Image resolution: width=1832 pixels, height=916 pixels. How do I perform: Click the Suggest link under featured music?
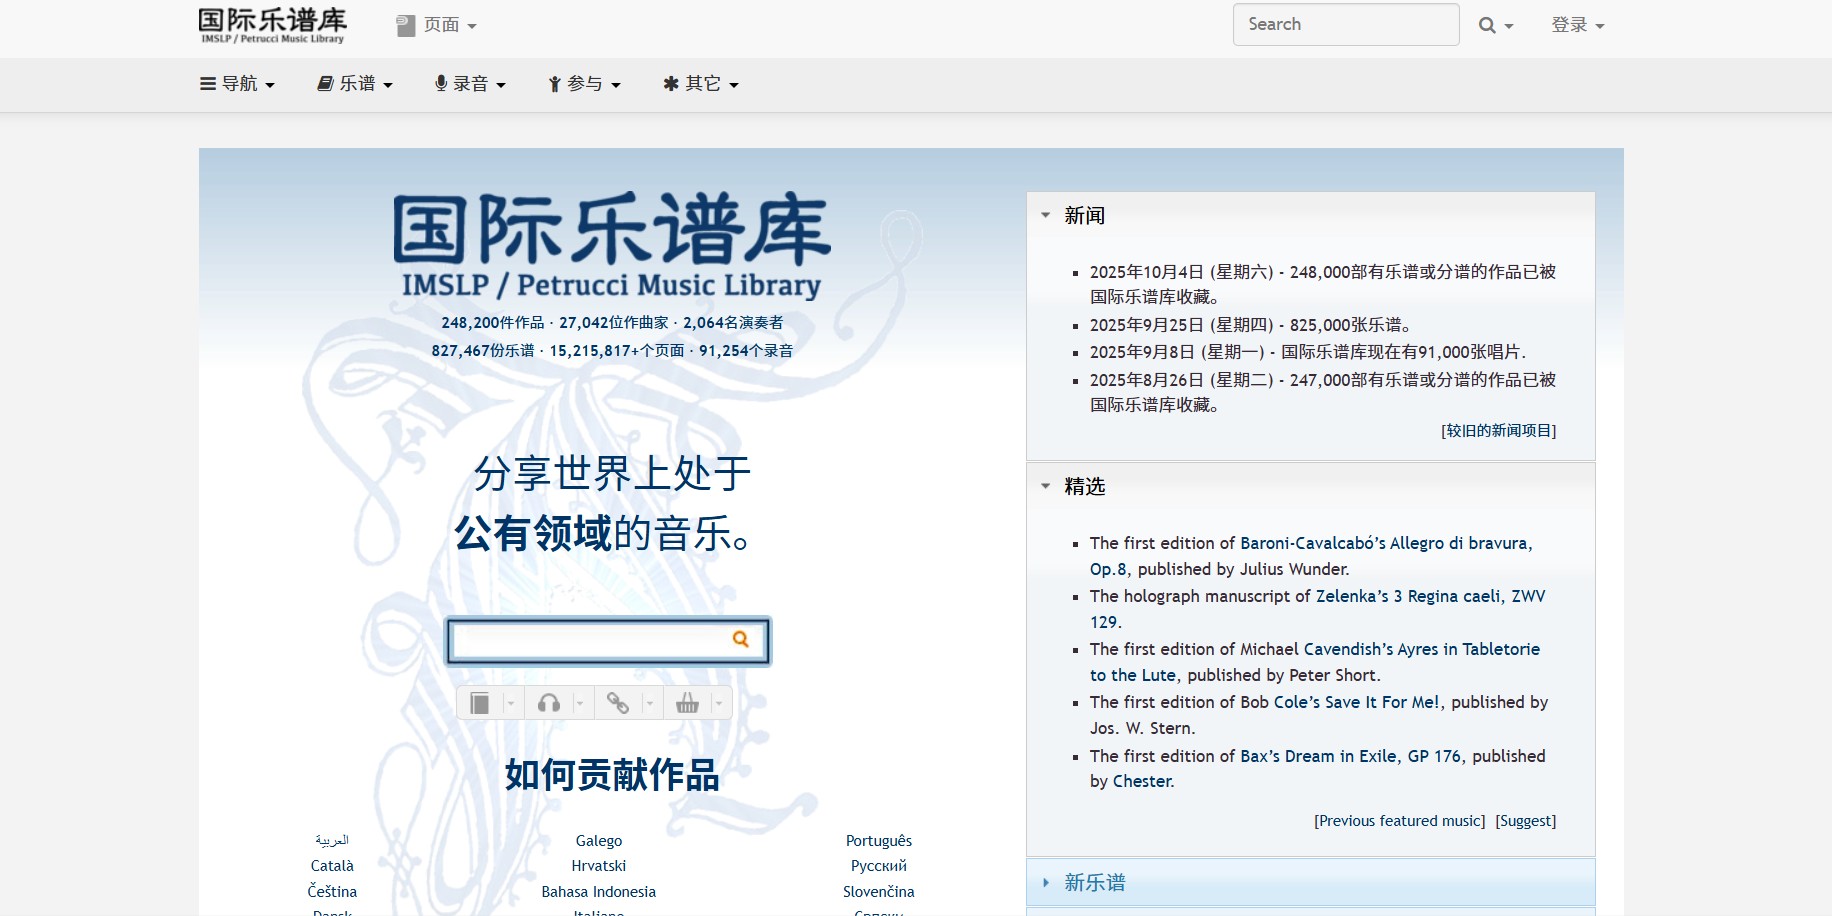click(1525, 821)
